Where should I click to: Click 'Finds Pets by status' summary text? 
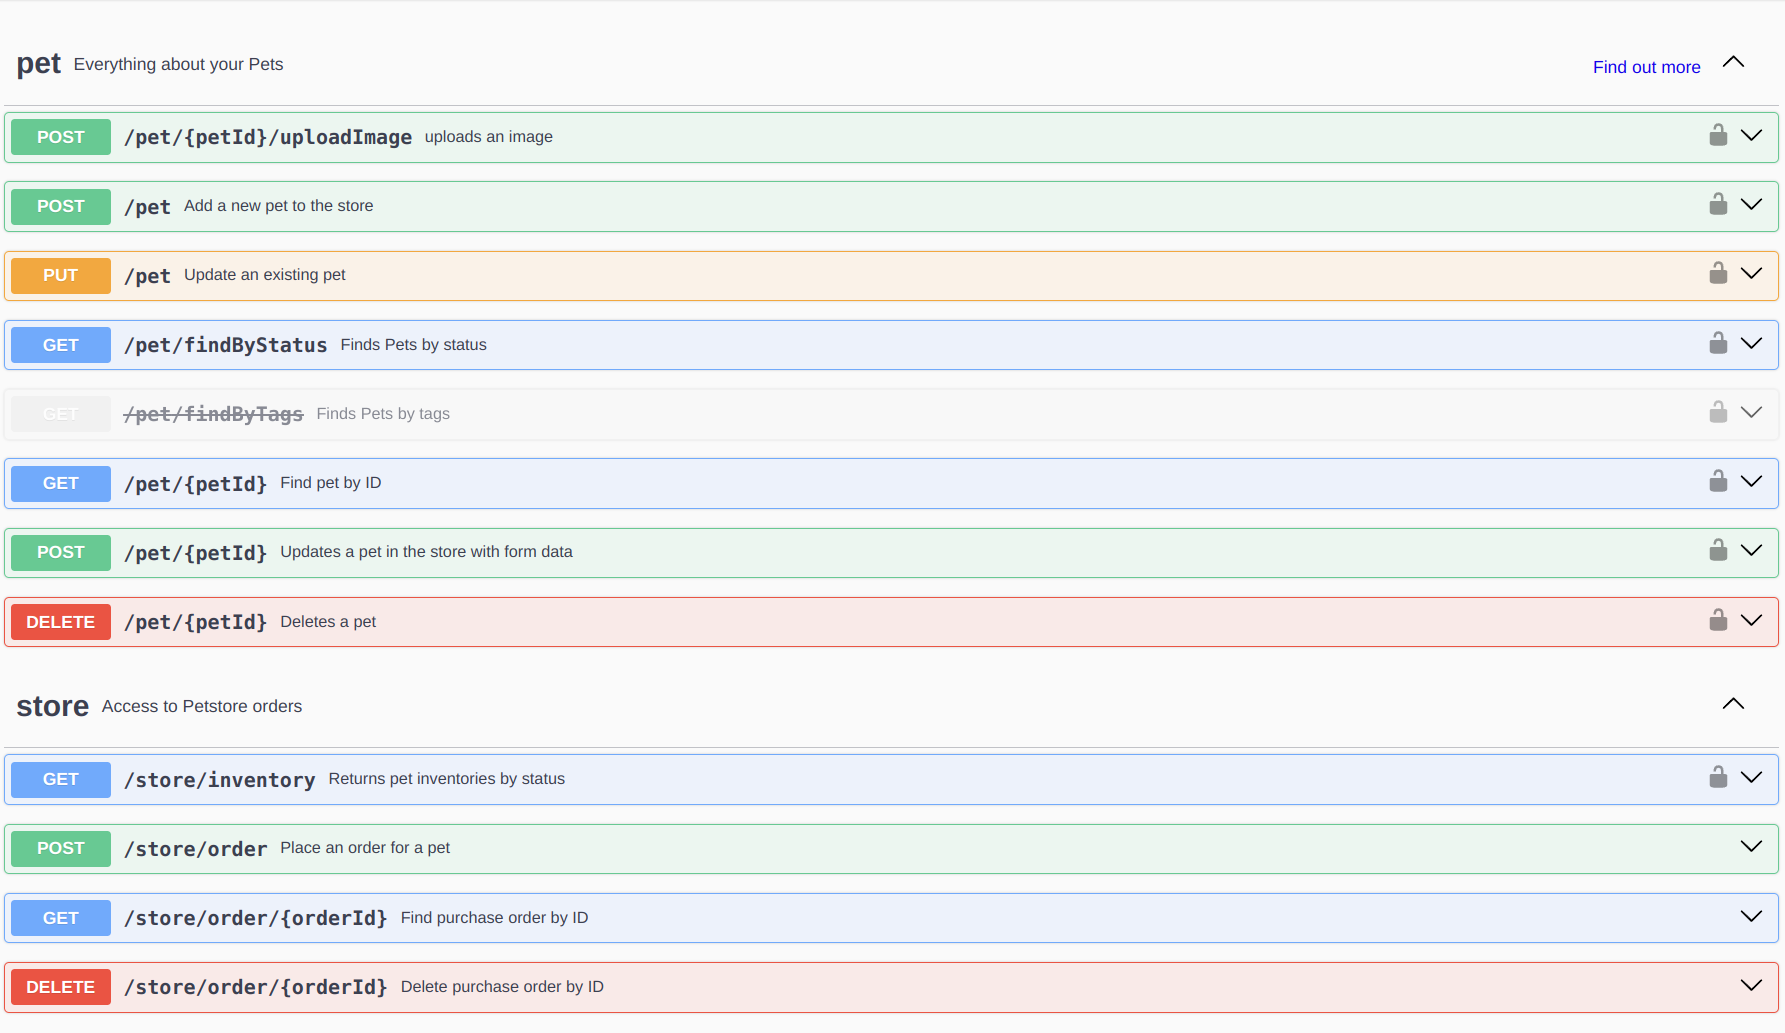(x=414, y=345)
